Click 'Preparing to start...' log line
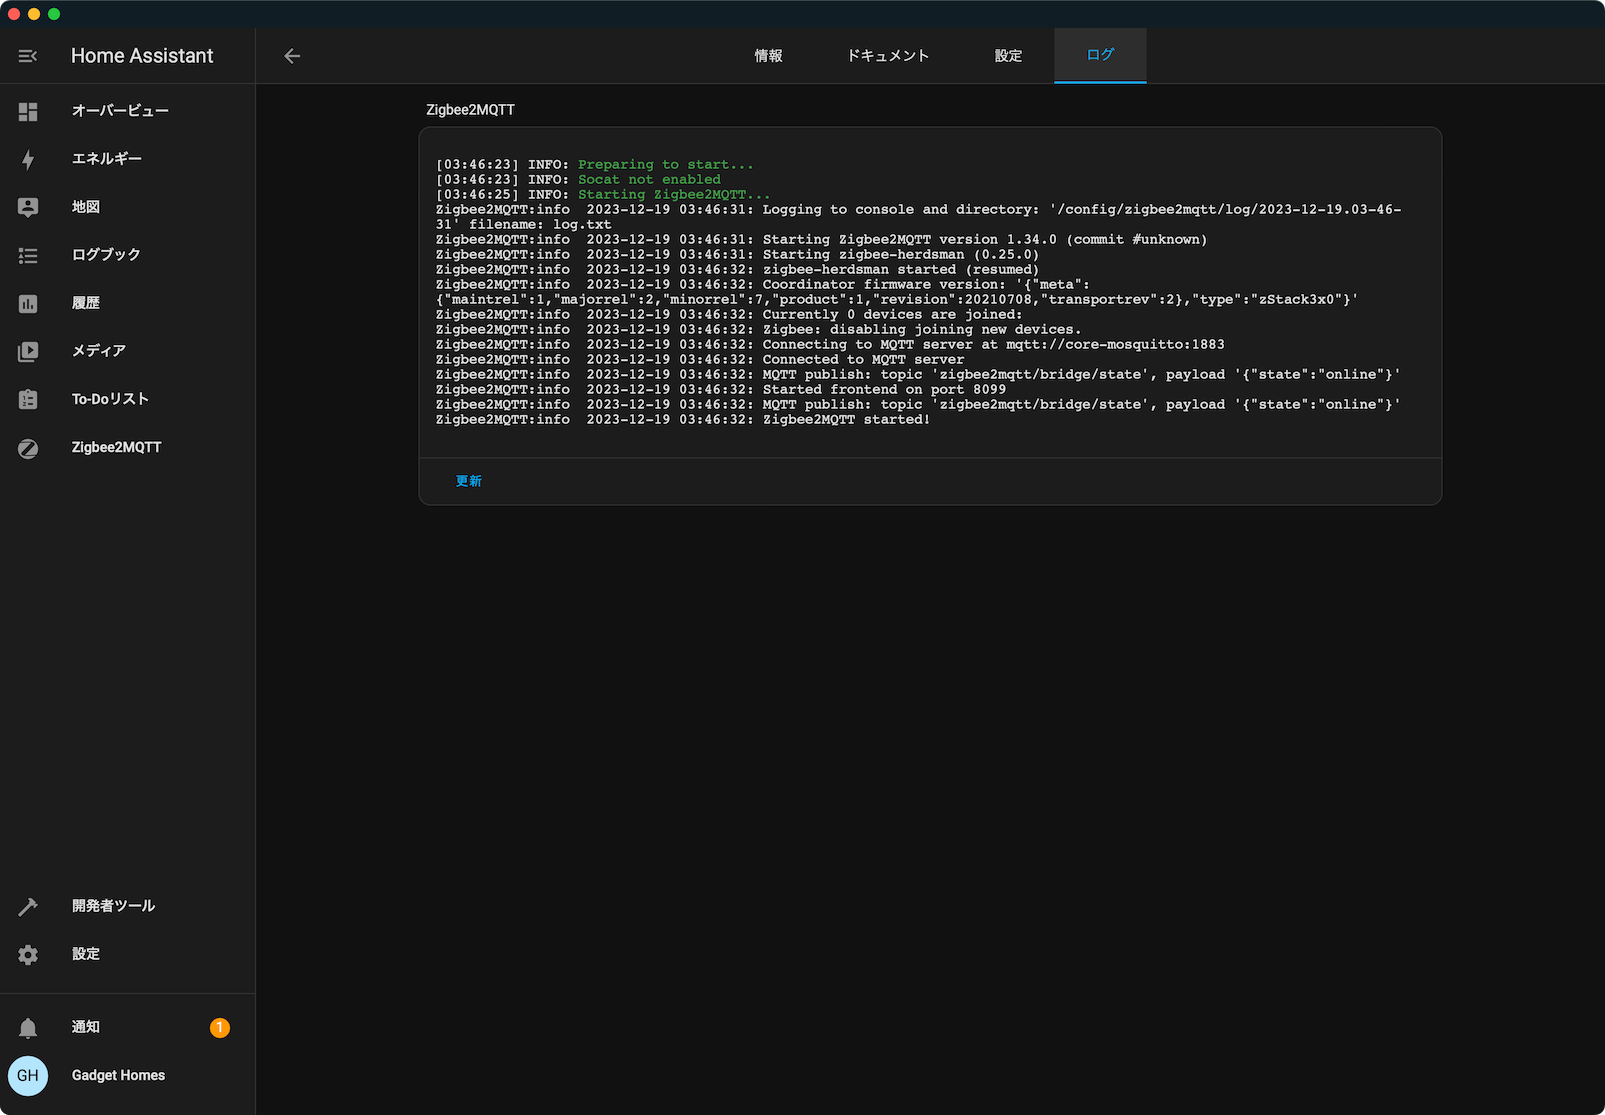The image size is (1605, 1115). coord(666,165)
